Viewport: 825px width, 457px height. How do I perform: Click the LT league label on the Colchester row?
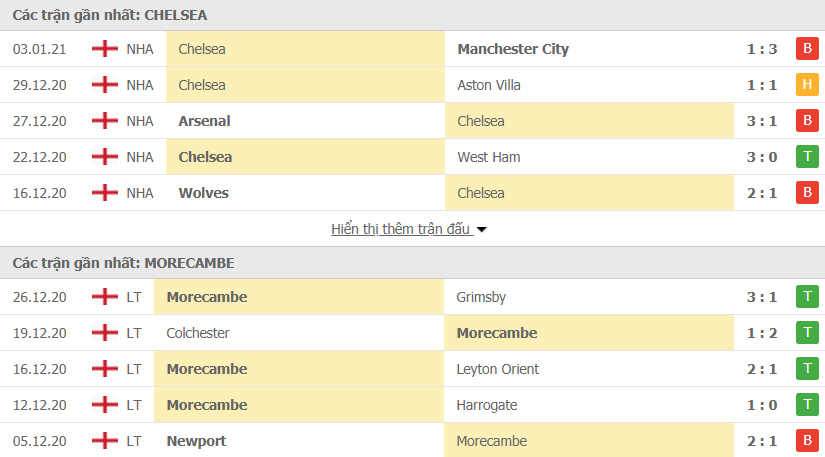pos(134,333)
